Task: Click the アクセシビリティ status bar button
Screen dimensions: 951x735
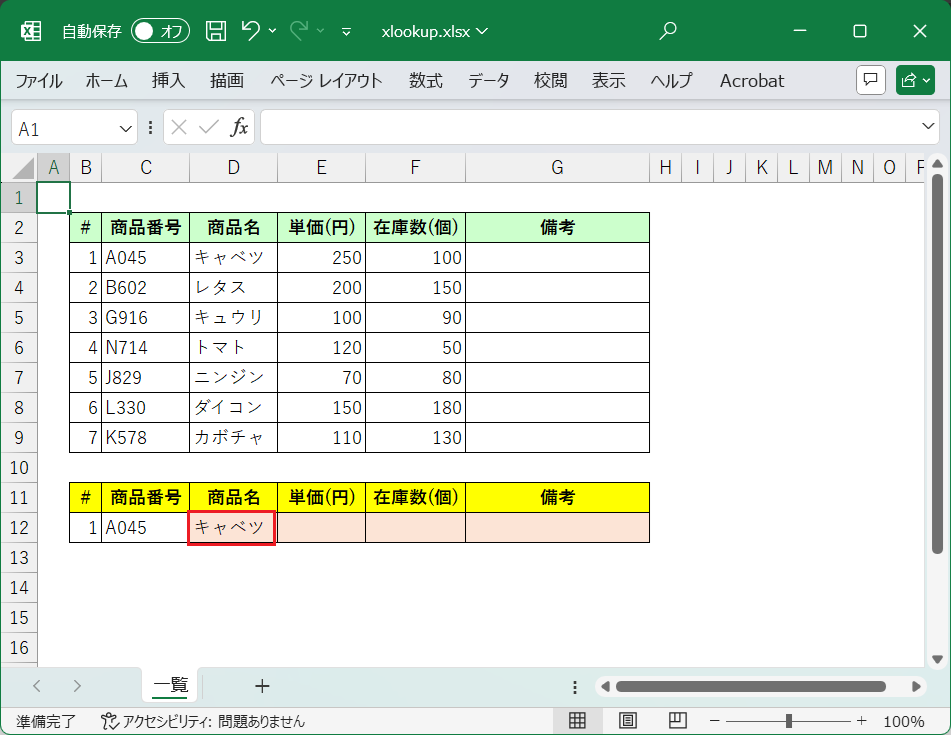Action: [x=203, y=721]
